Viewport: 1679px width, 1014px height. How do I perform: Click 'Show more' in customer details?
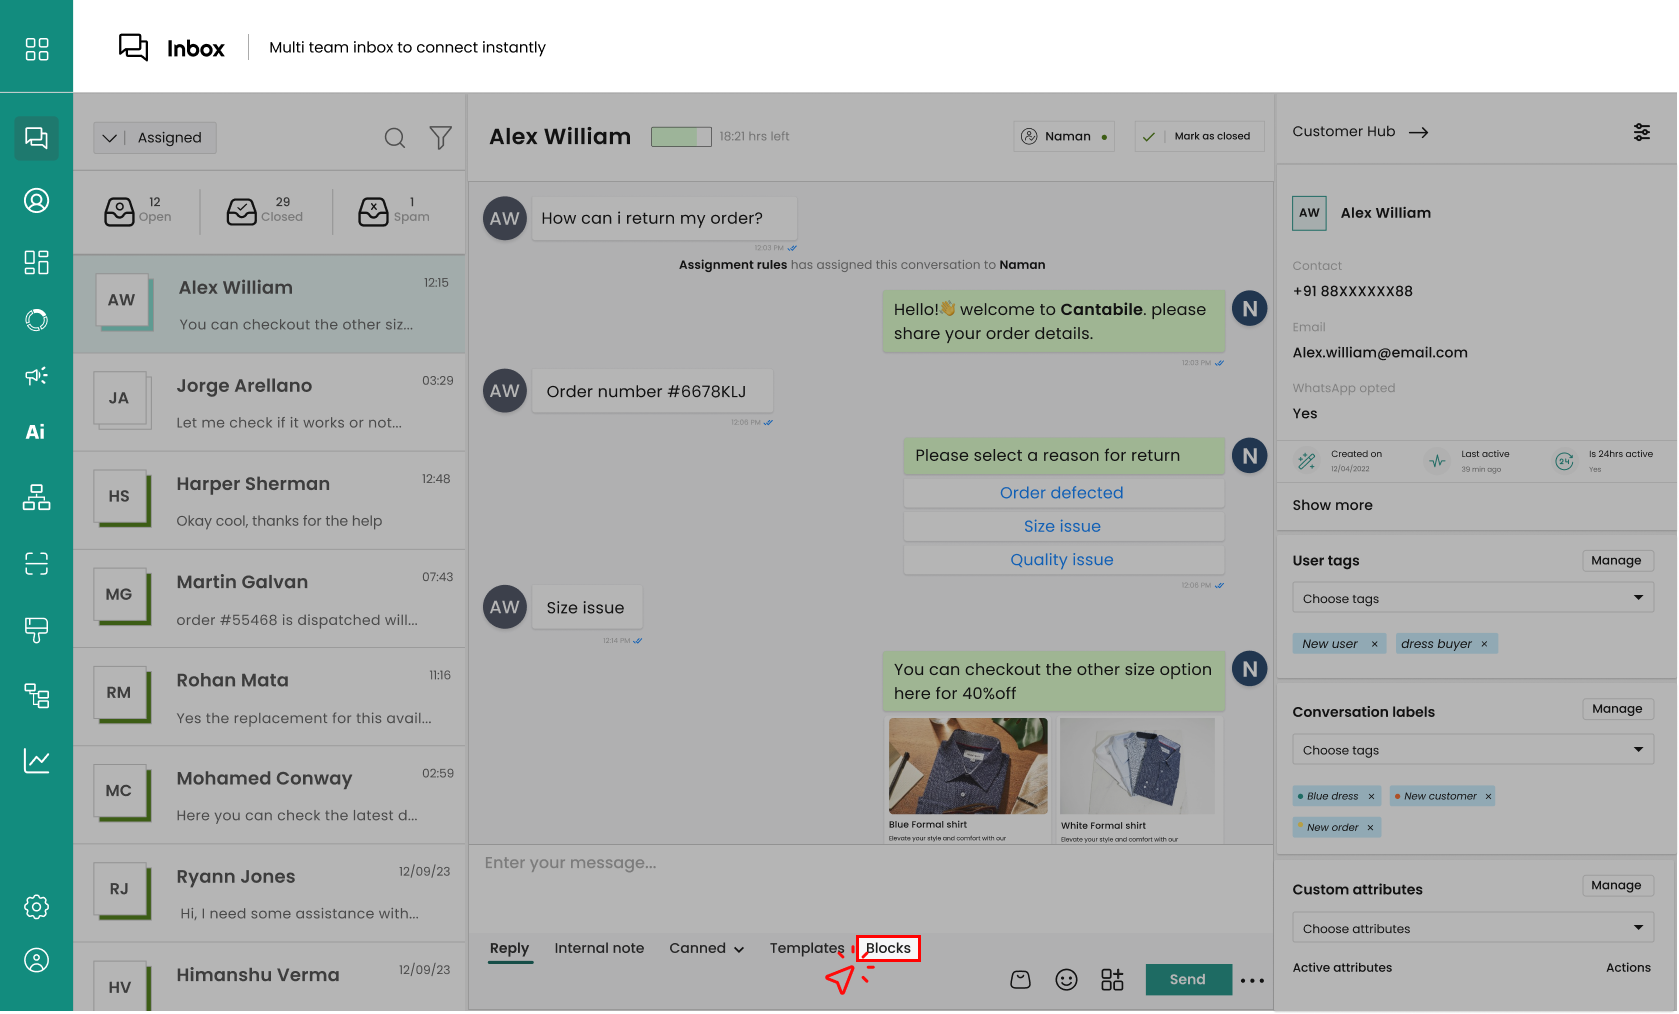tap(1332, 506)
